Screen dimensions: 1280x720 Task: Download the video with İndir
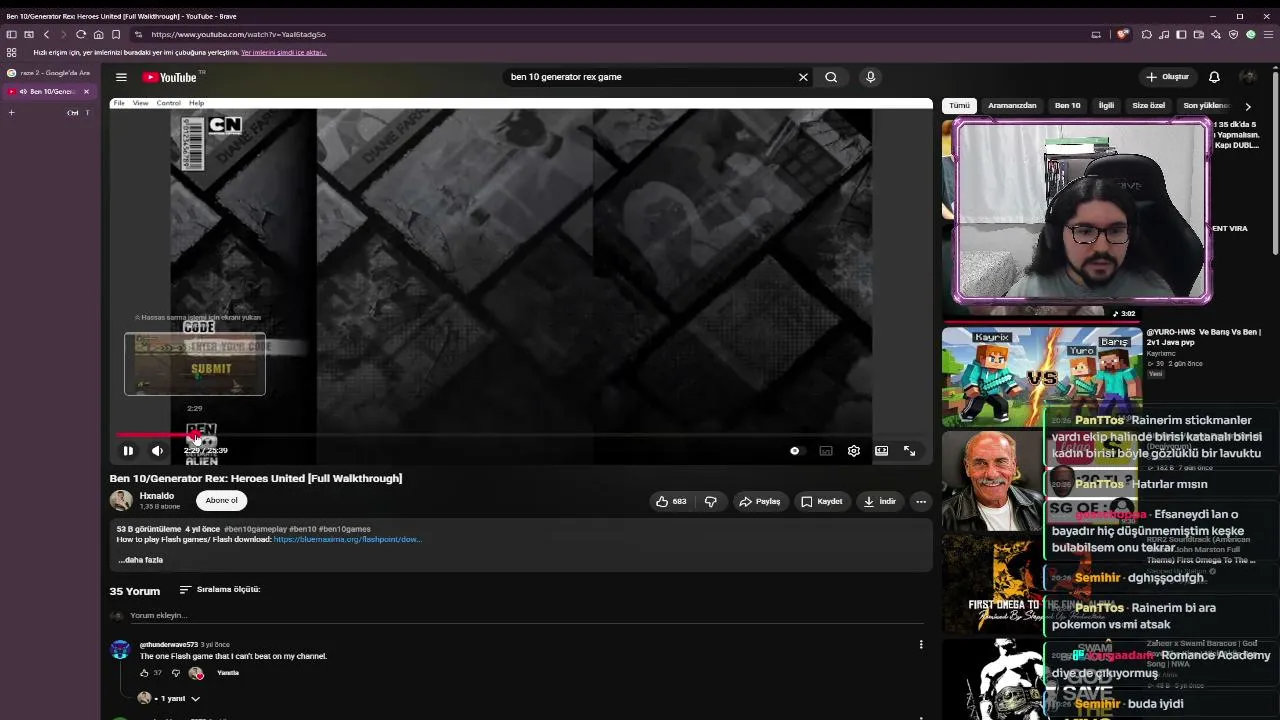point(880,501)
